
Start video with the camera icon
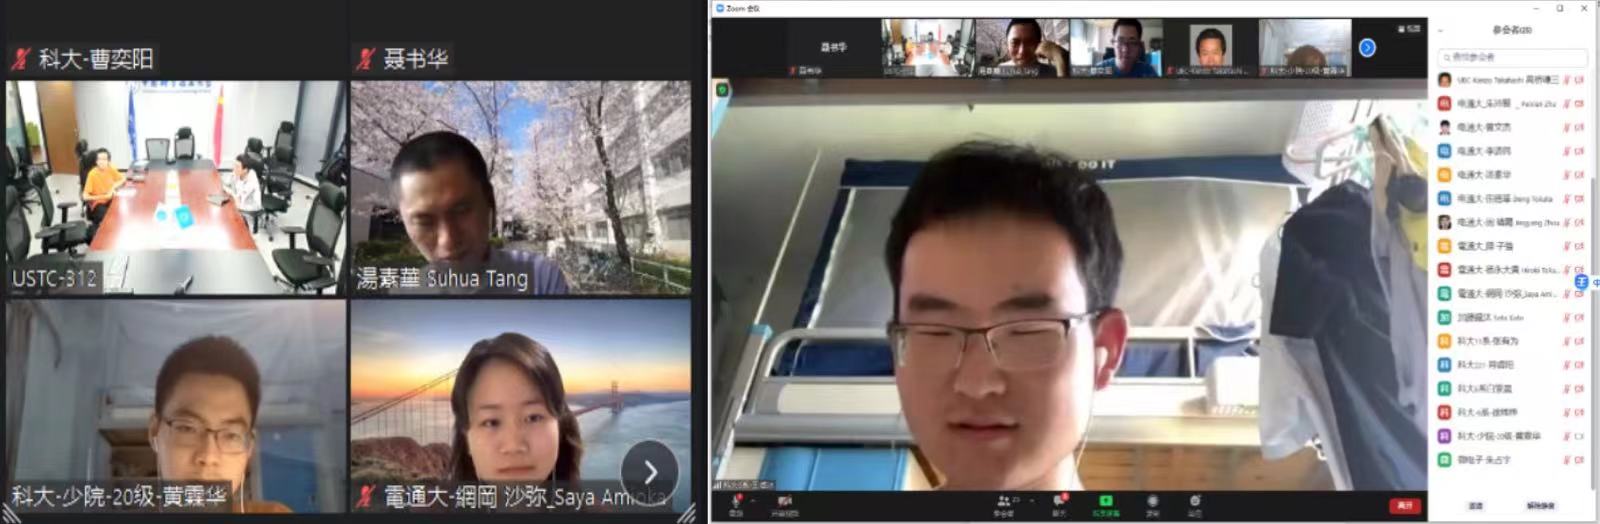785,500
